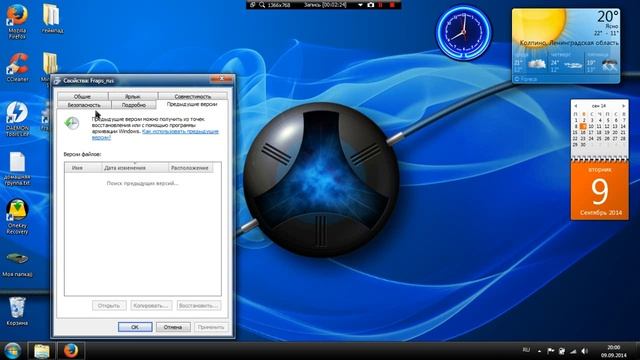640x360 pixels.
Task: Open the Корзина recycle bin
Action: [x=17, y=311]
